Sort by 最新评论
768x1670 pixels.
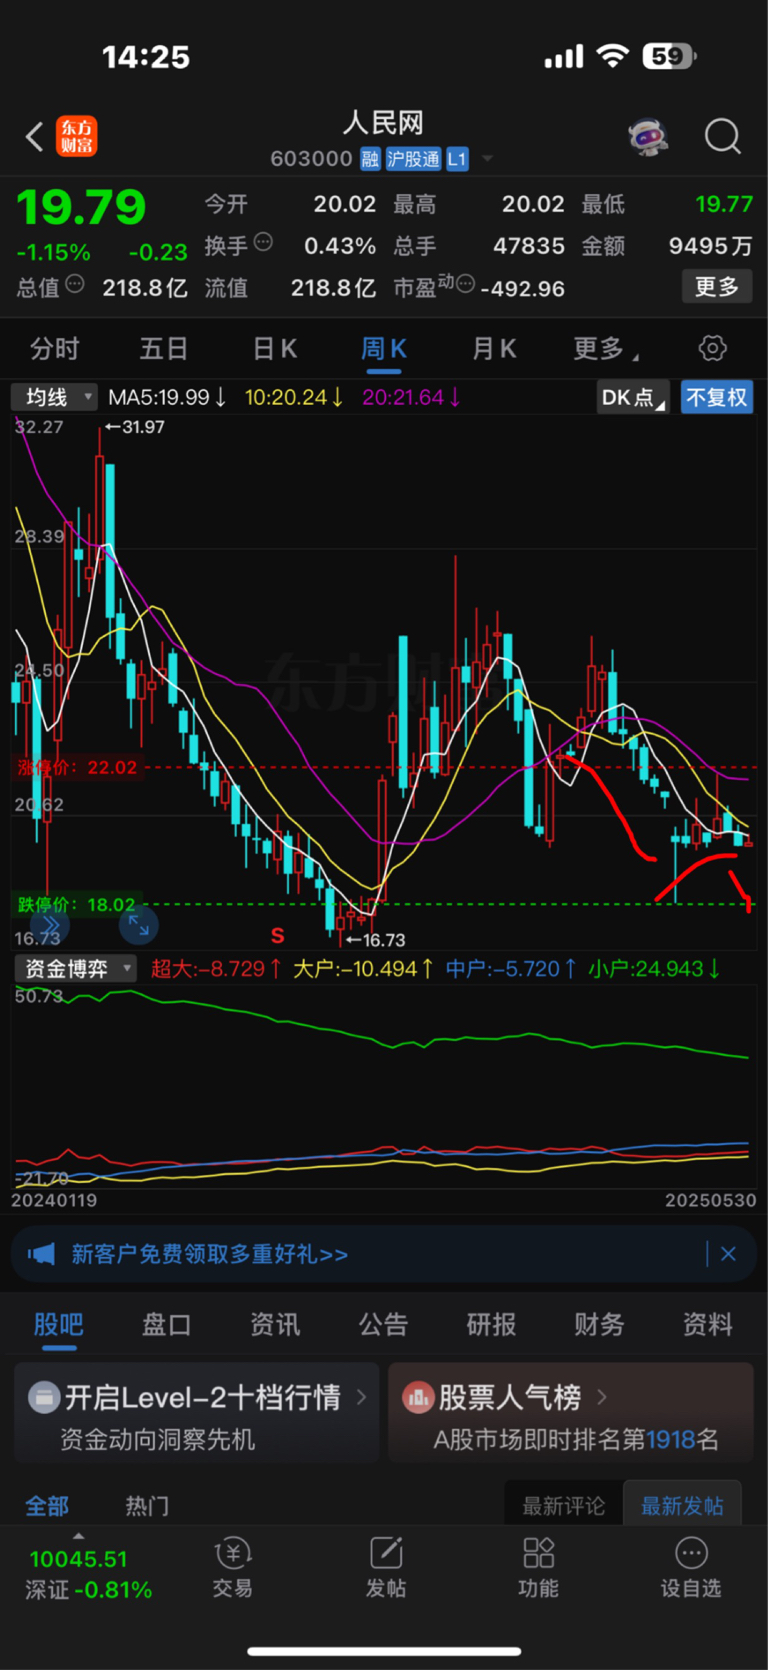(x=564, y=1505)
